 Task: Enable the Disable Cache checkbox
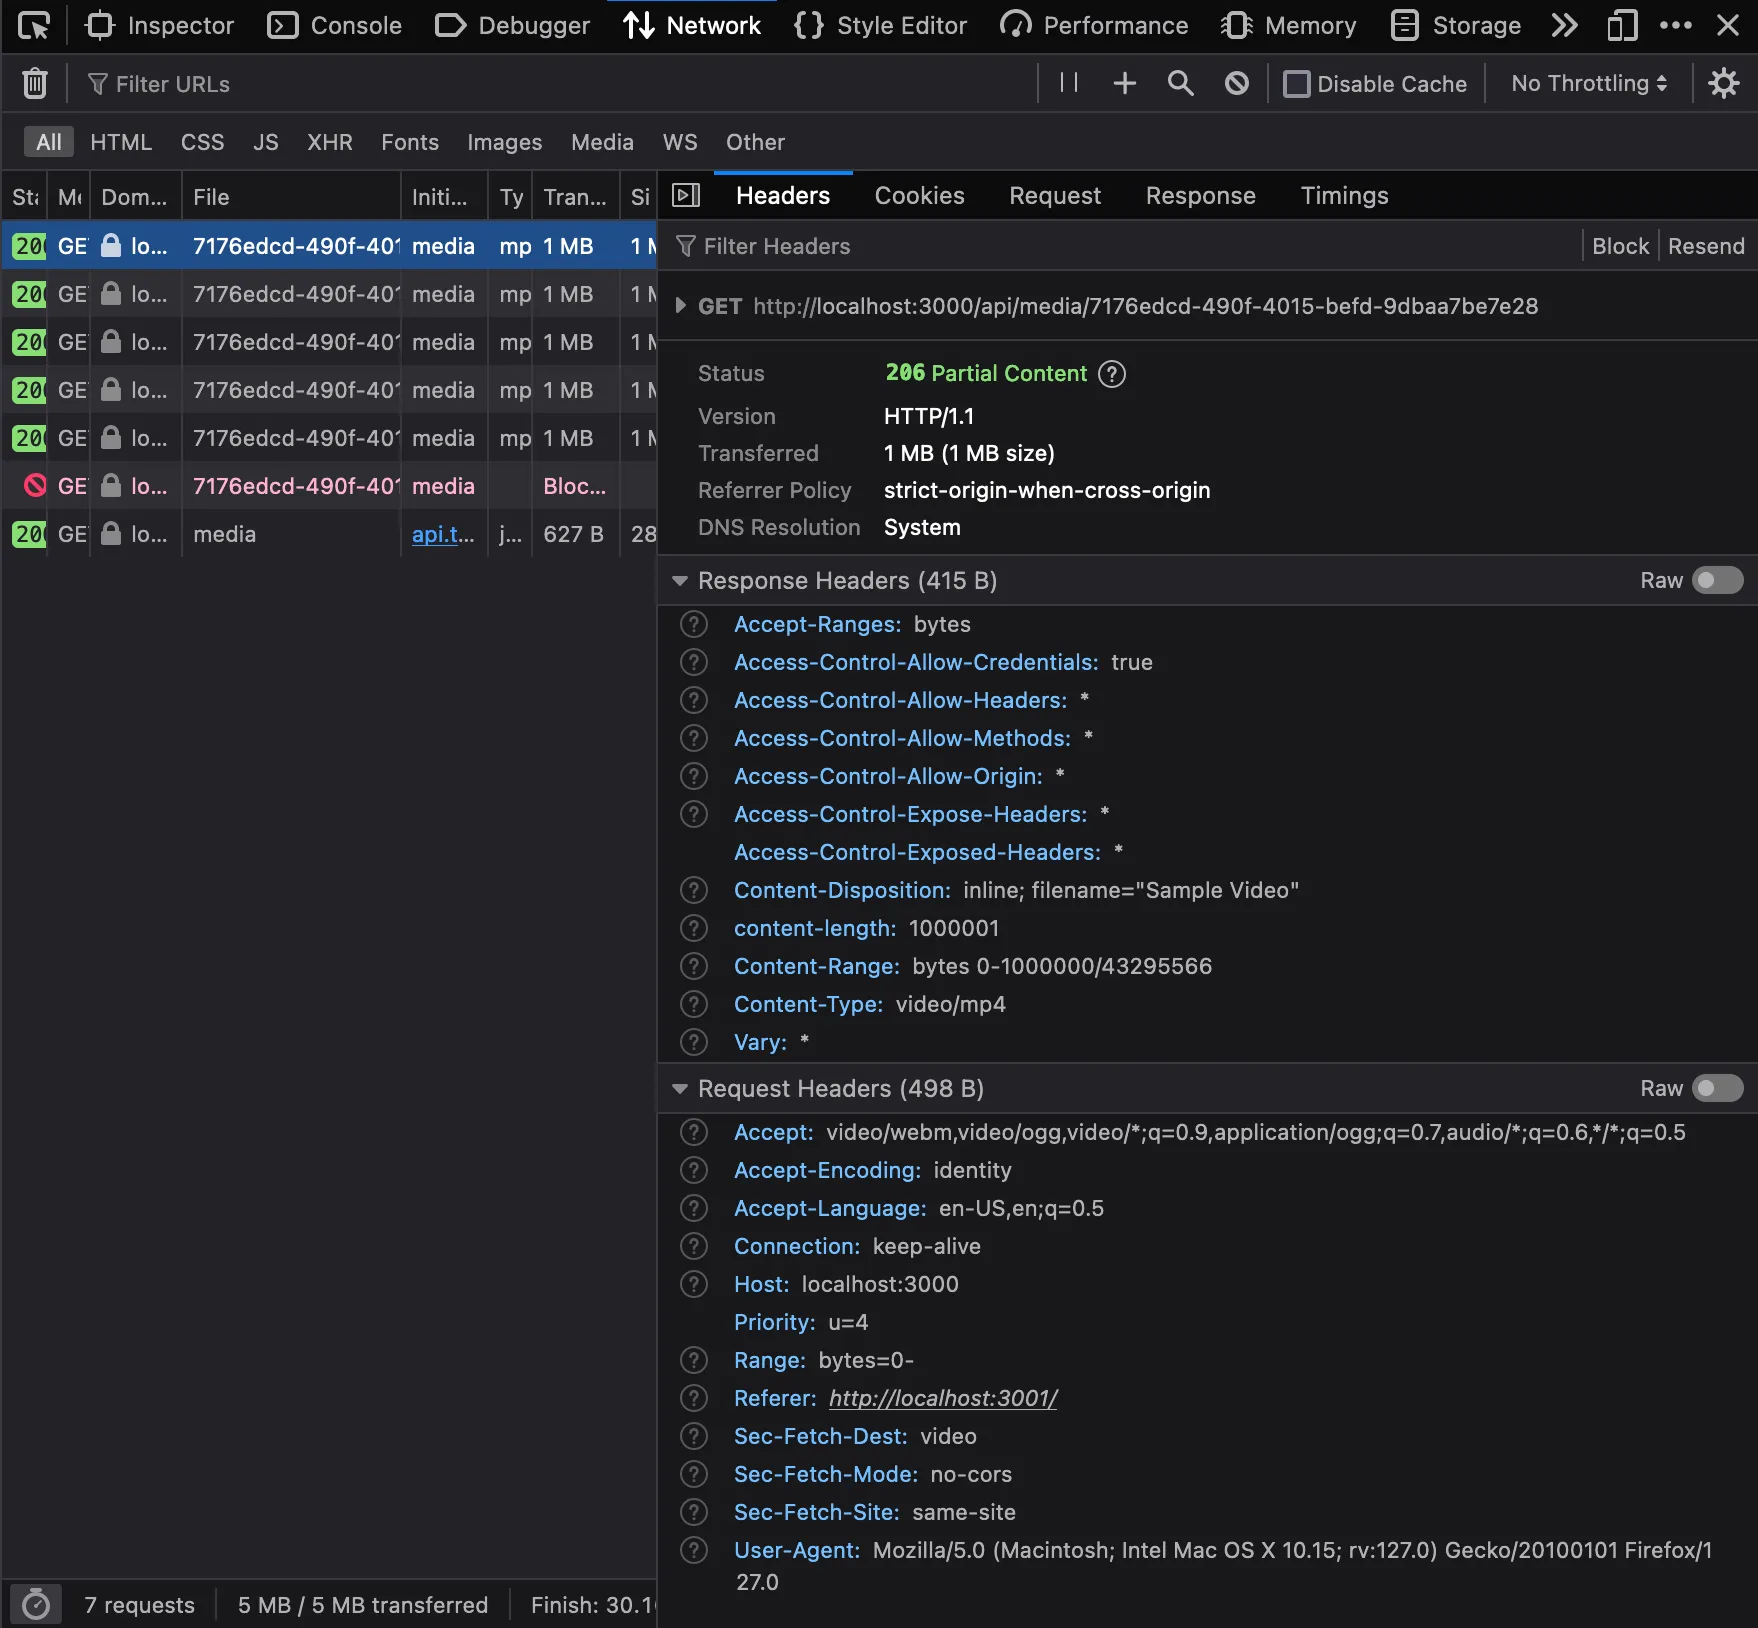pyautogui.click(x=1297, y=84)
